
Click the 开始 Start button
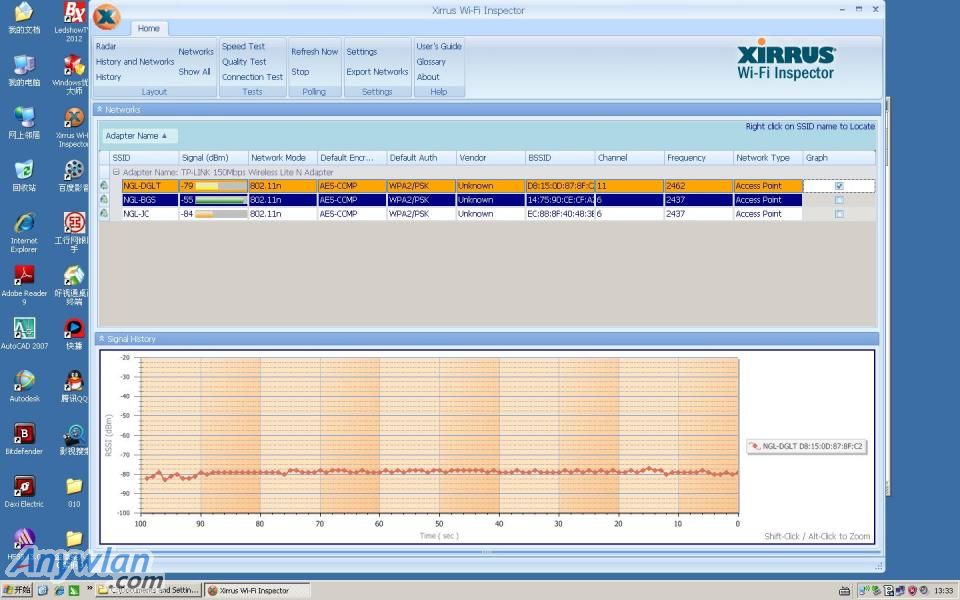[x=17, y=590]
